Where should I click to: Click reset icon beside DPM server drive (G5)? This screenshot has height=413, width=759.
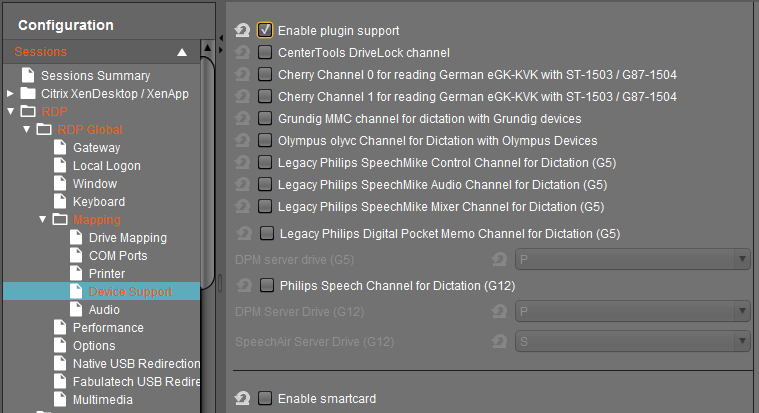coord(499,259)
